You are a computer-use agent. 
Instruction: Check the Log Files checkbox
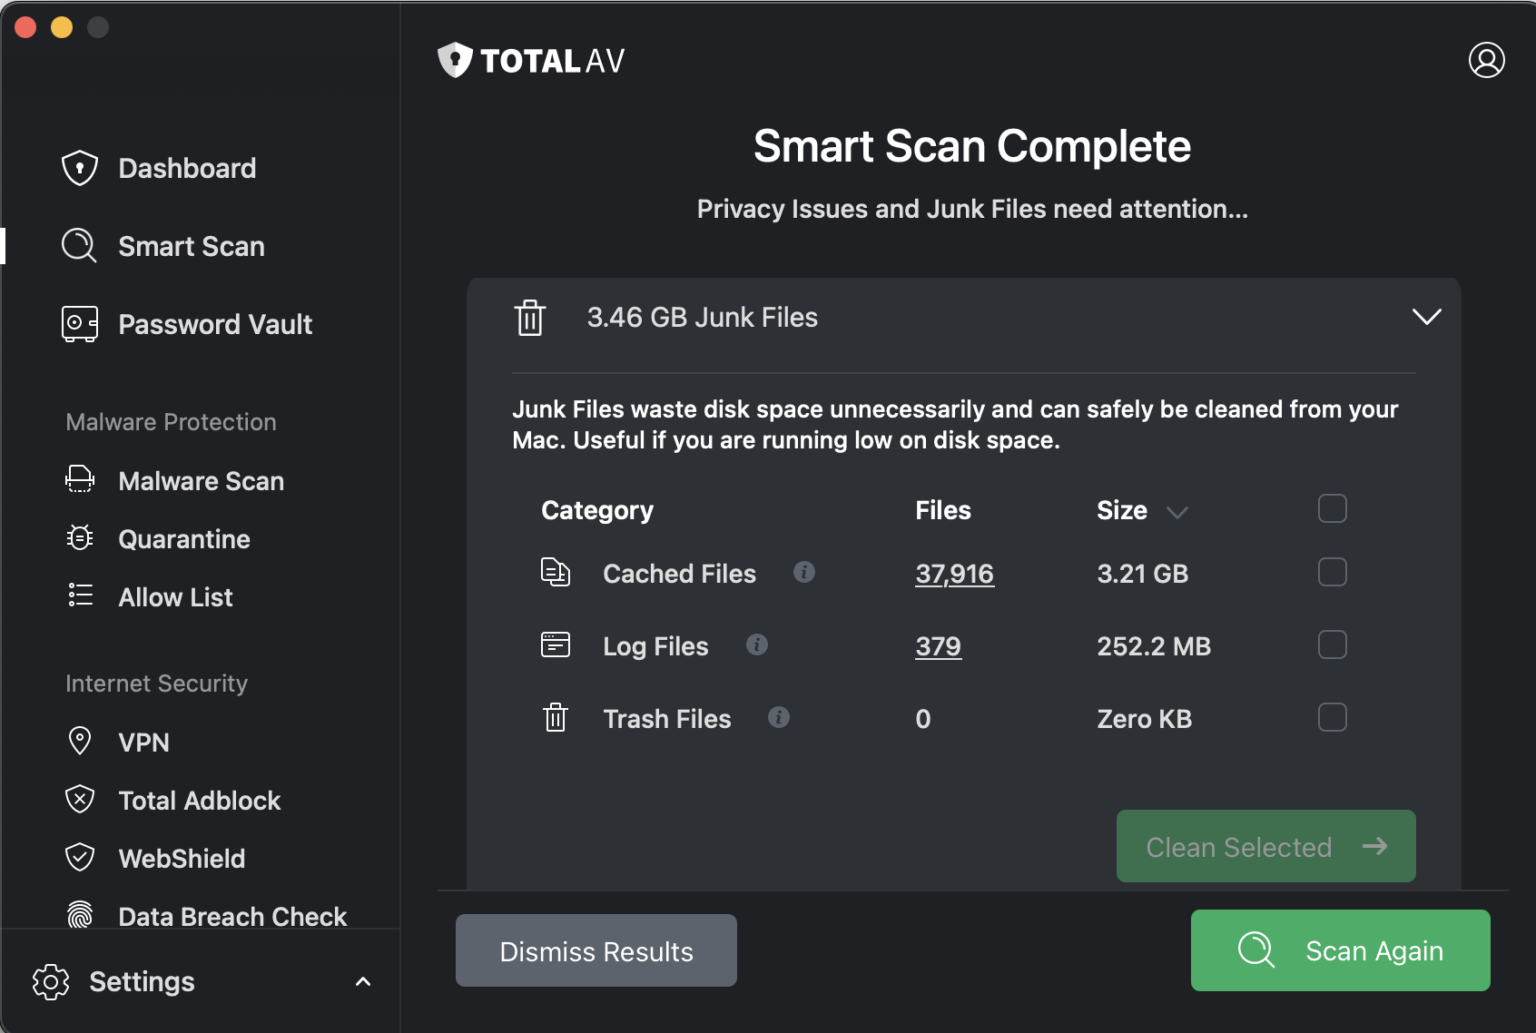[x=1332, y=645]
